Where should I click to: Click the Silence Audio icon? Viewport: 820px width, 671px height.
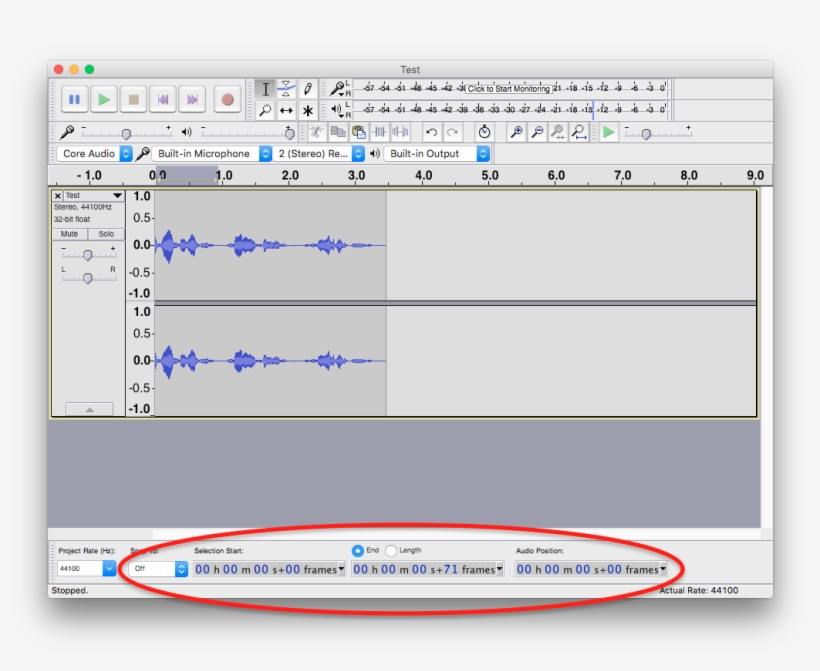[400, 131]
